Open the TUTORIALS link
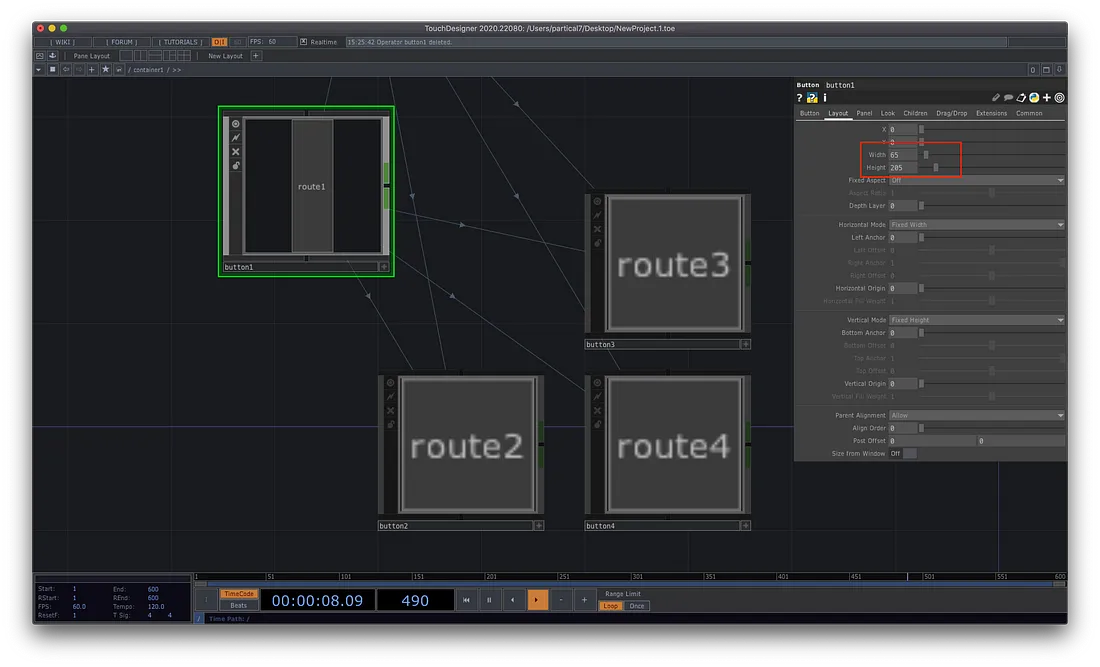1100x667 pixels. pos(181,42)
